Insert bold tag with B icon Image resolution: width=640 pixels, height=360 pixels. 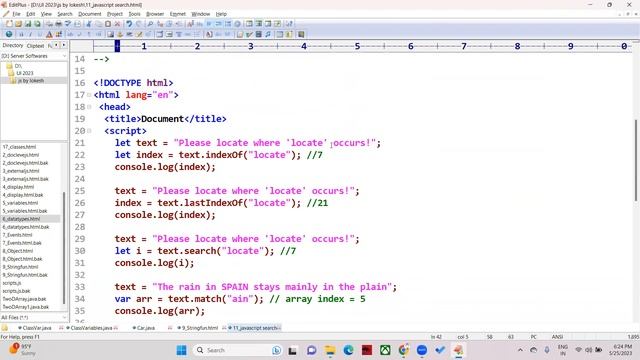click(21, 35)
